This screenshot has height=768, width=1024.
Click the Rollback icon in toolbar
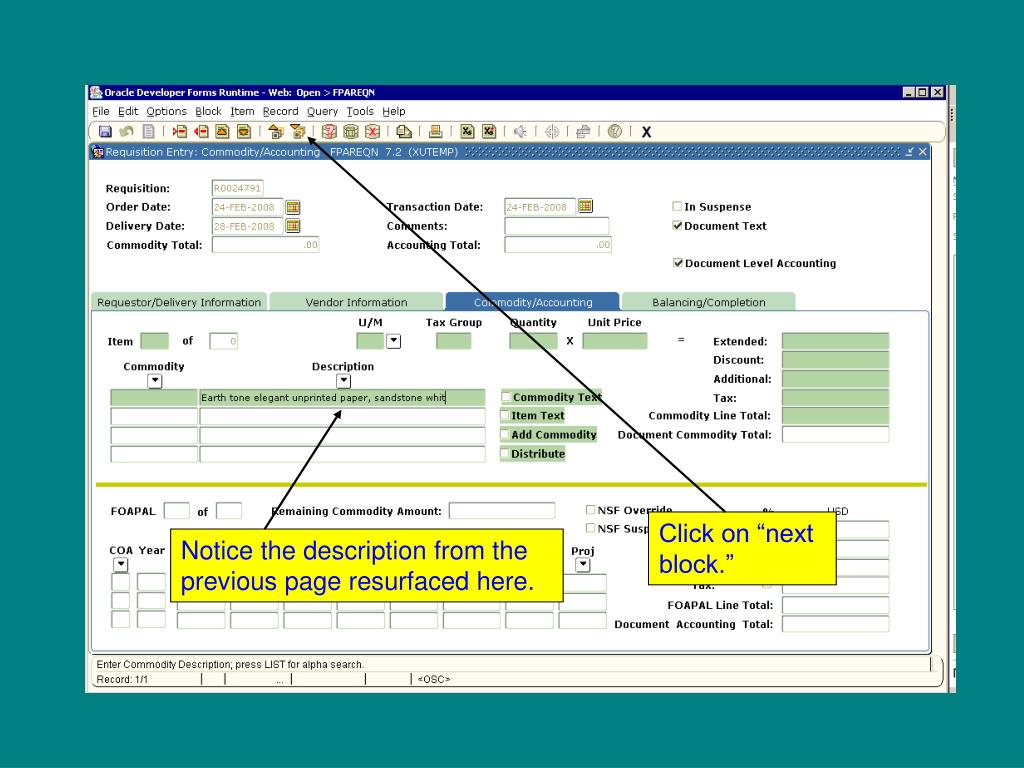point(126,131)
